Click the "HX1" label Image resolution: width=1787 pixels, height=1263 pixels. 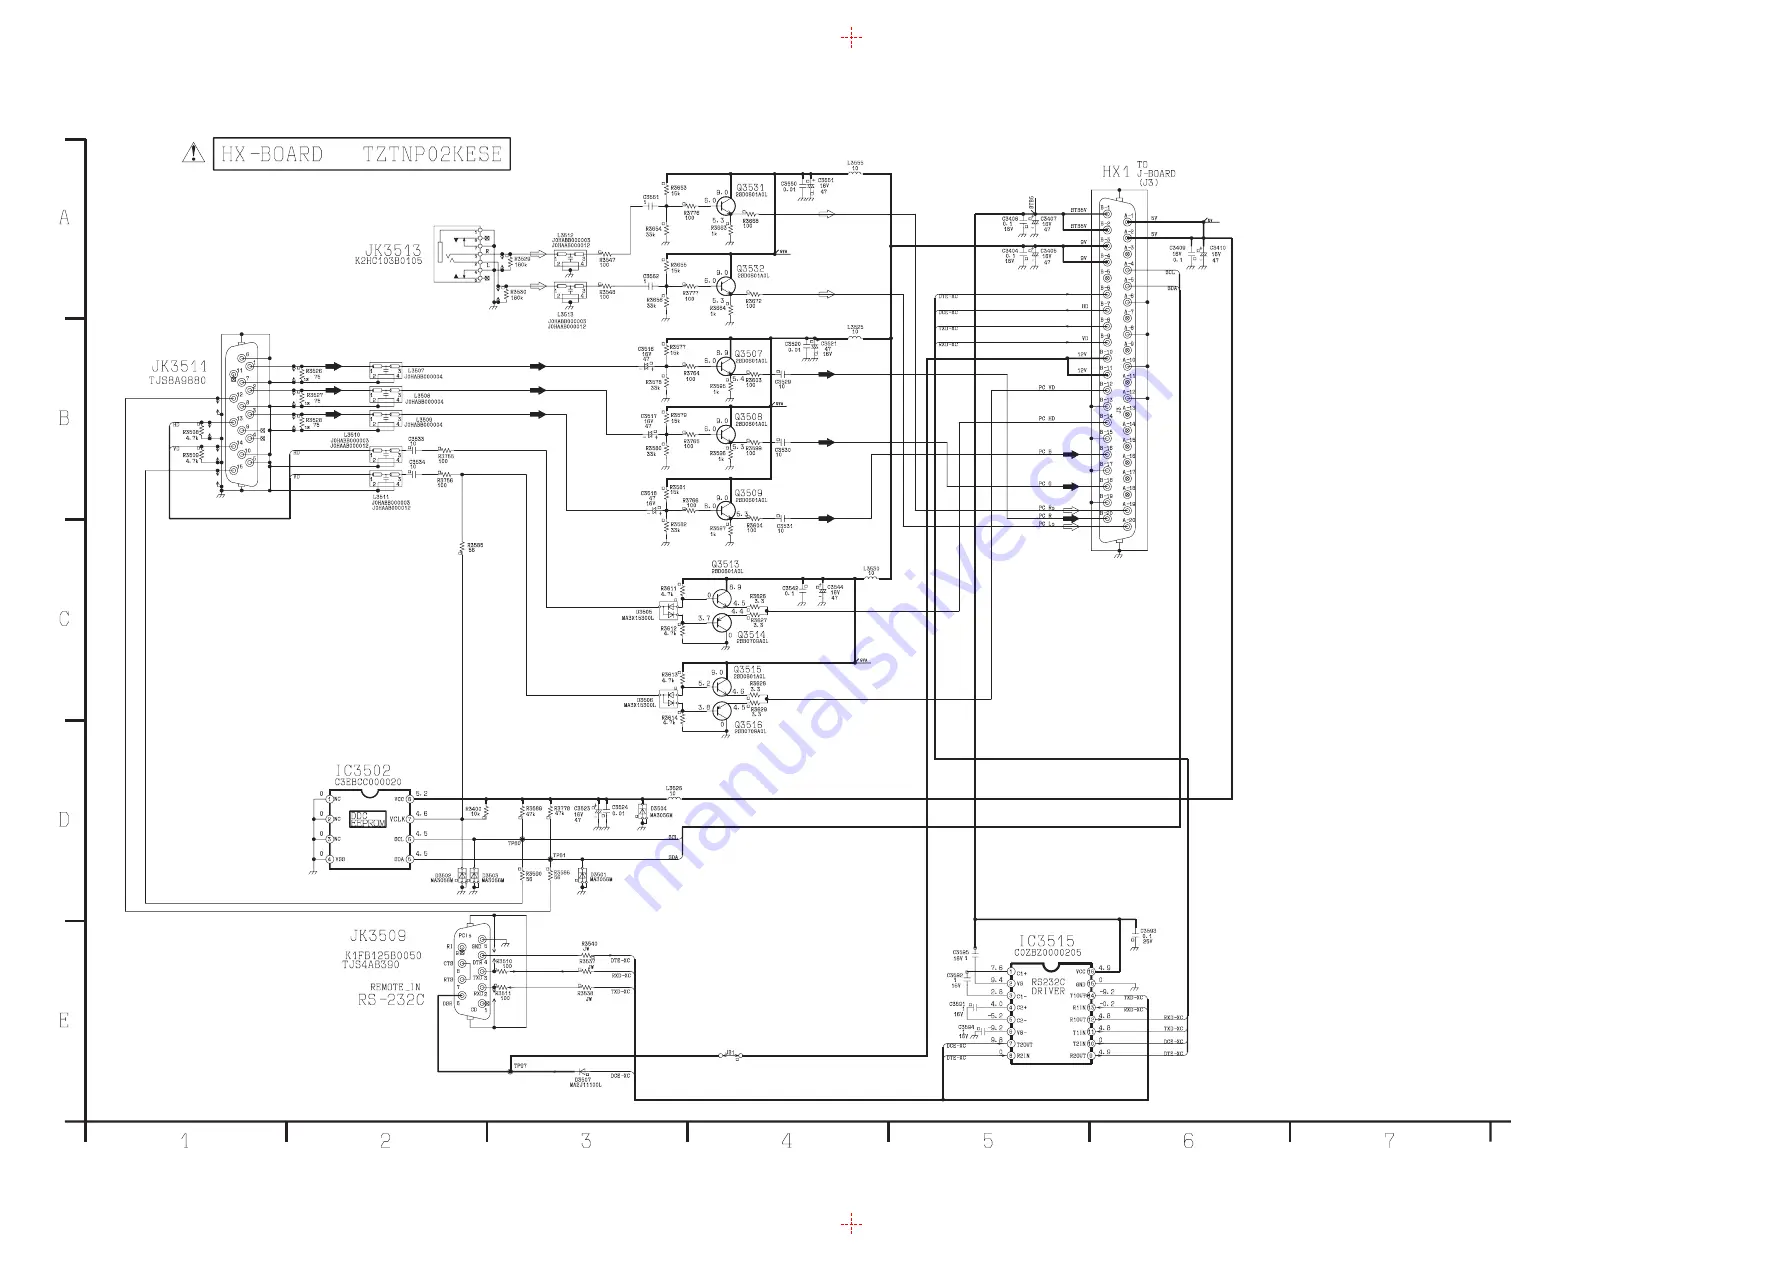tap(1116, 172)
